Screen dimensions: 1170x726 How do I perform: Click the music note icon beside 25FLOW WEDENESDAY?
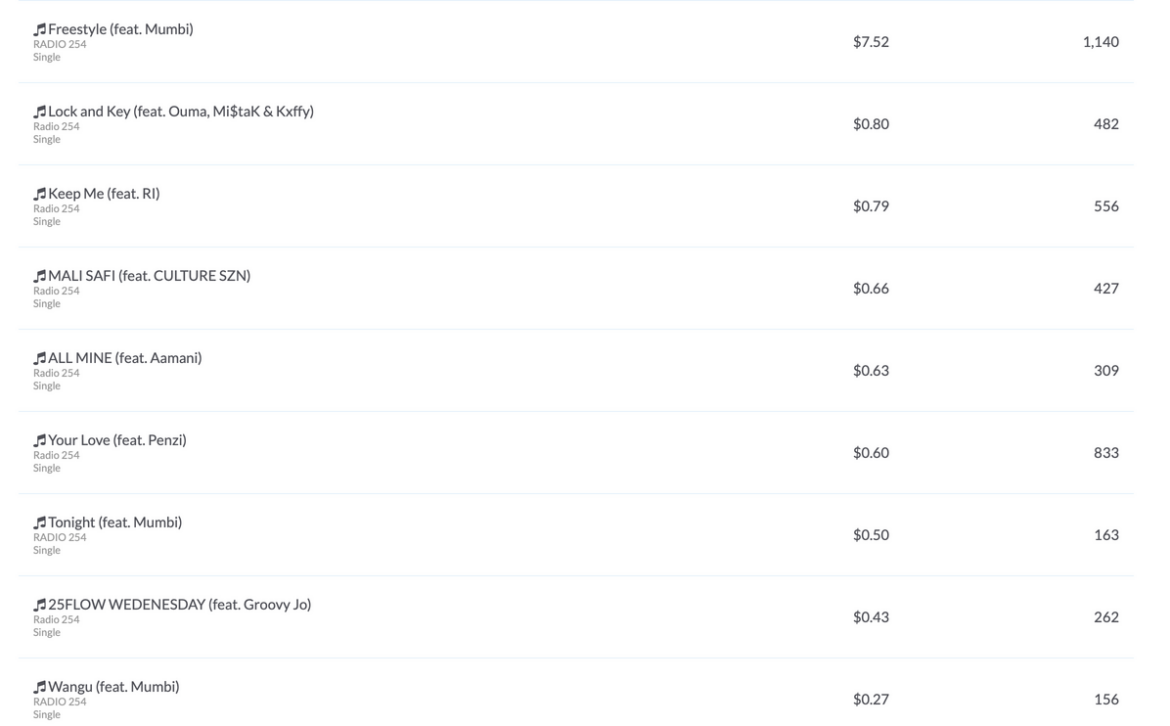40,604
